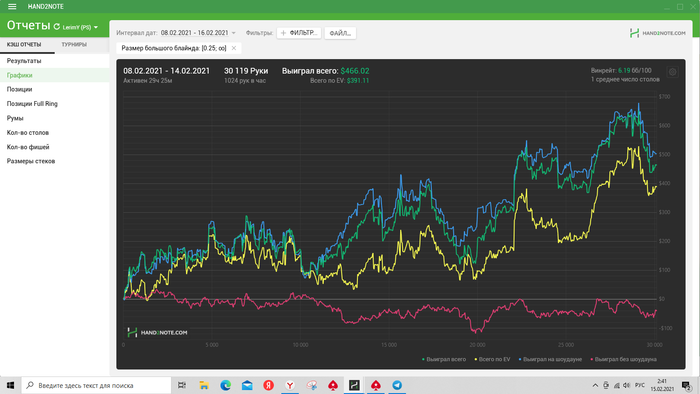Image resolution: width=700 pixels, height=394 pixels.
Task: Show hidden system tray icons chevron
Action: click(x=595, y=385)
